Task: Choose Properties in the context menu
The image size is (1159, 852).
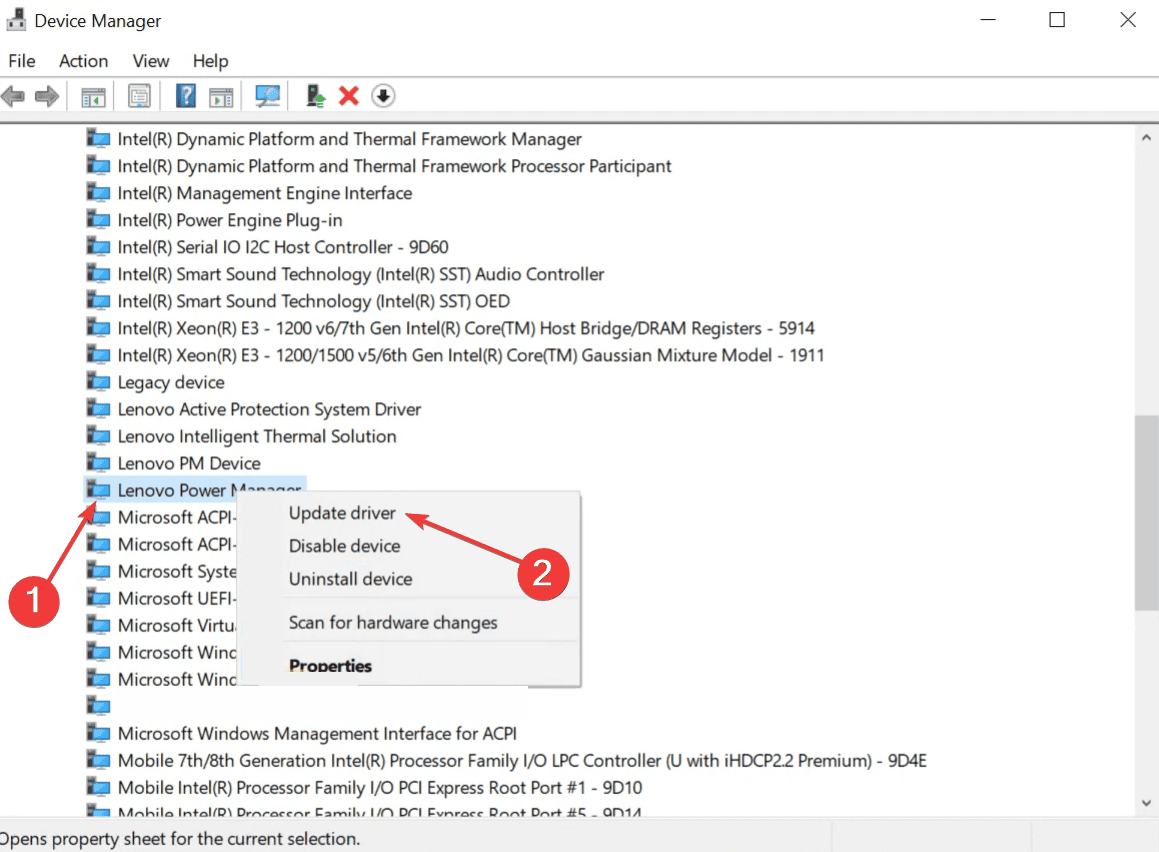Action: point(330,666)
